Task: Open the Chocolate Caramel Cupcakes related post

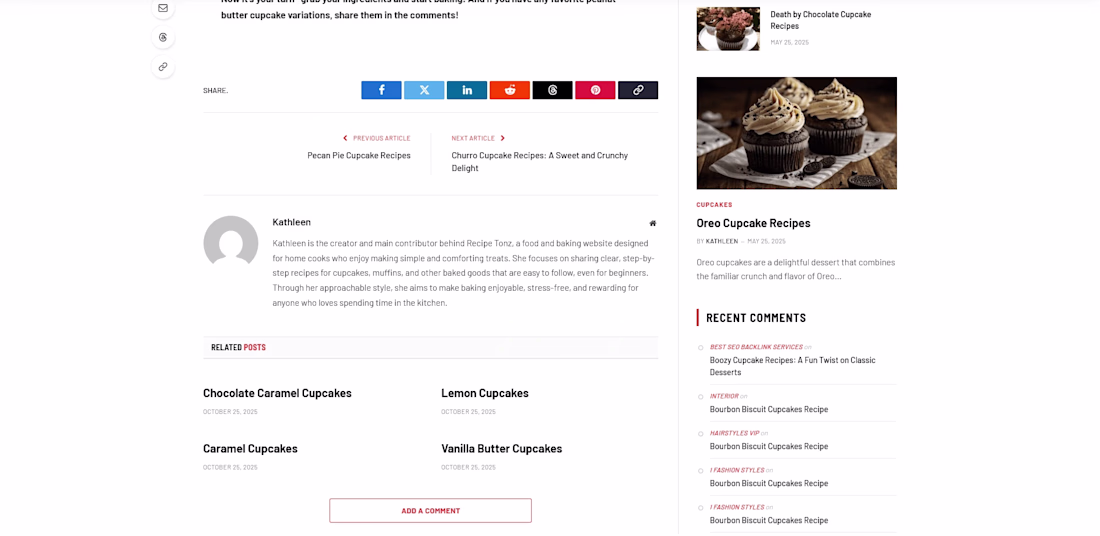Action: (277, 393)
